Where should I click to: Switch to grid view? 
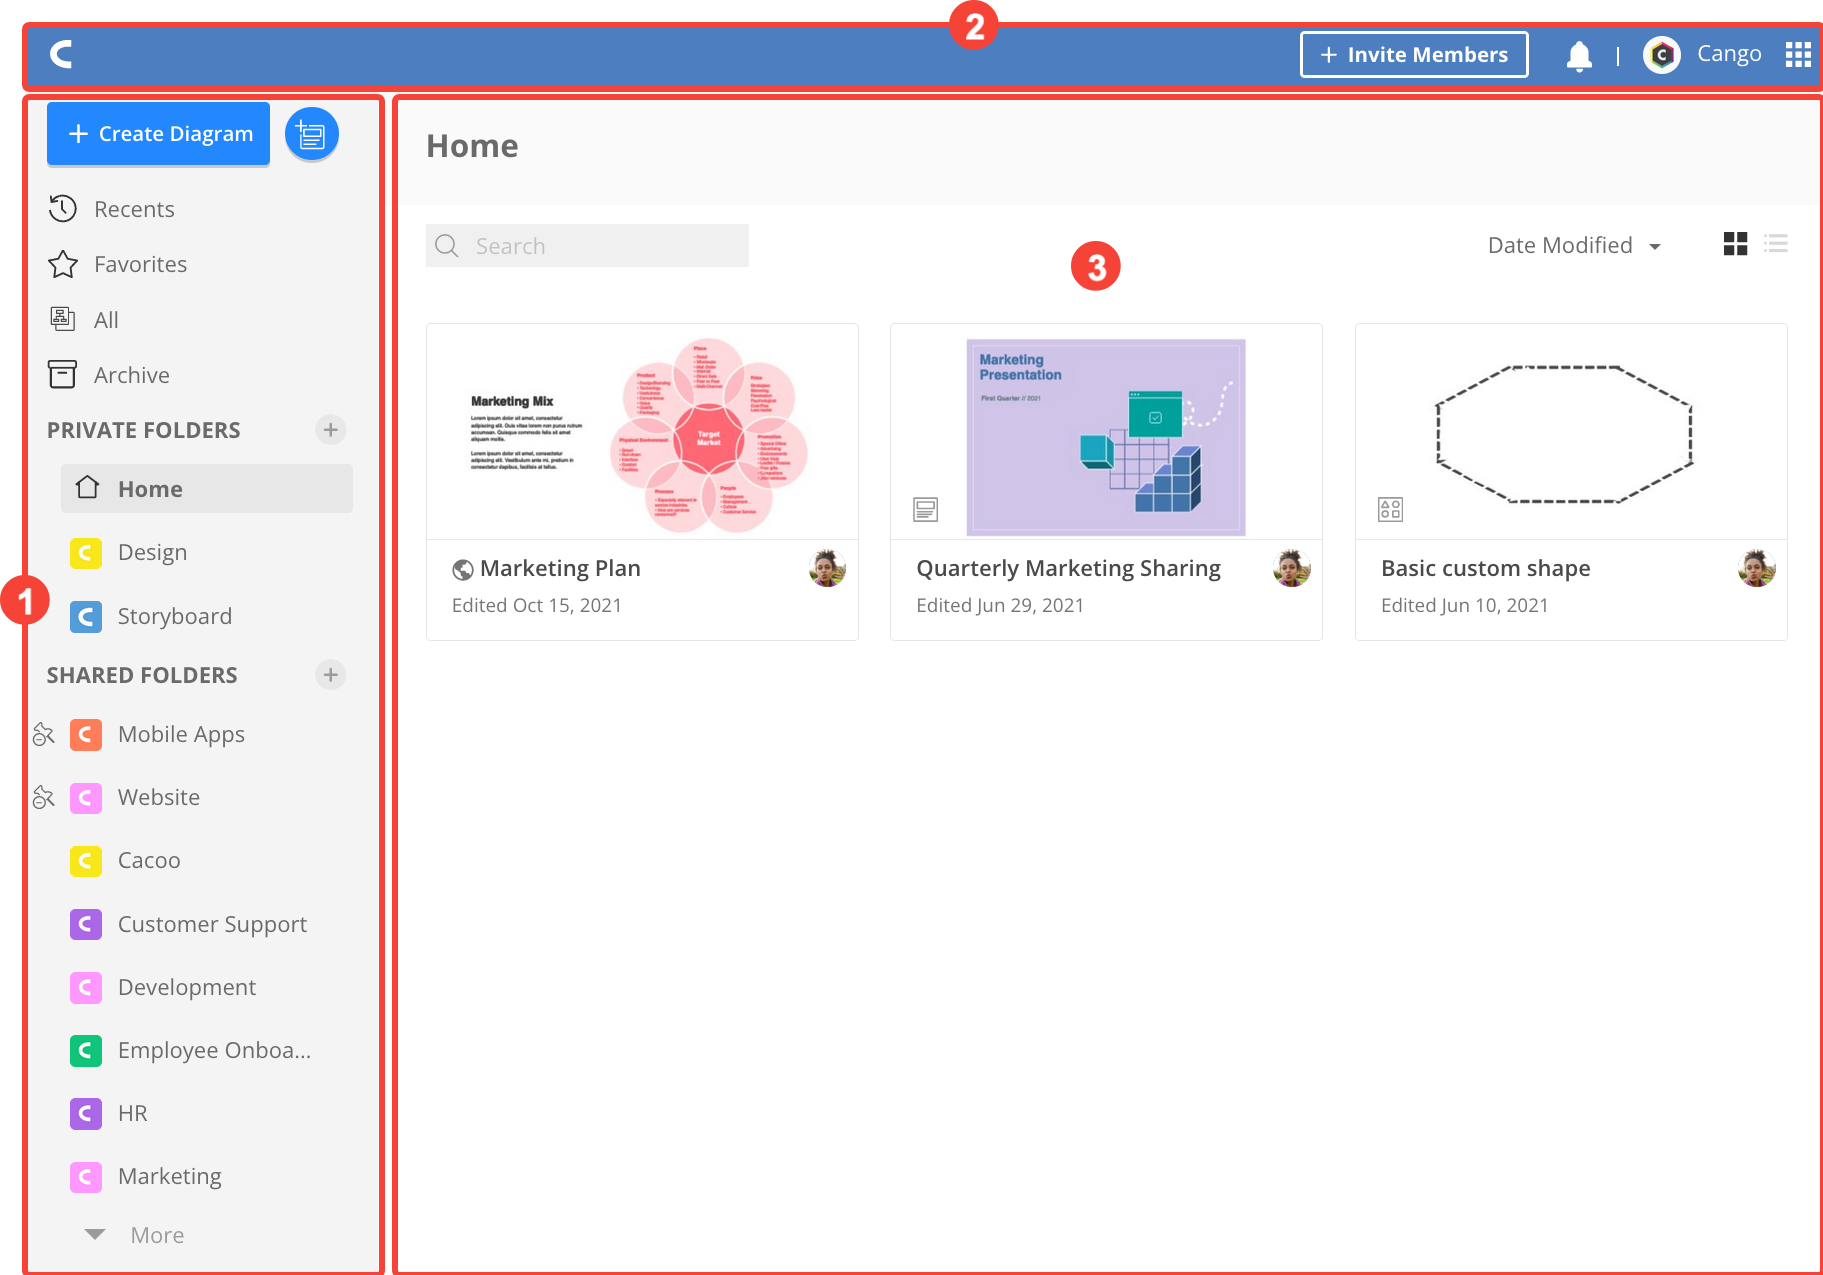coord(1735,244)
